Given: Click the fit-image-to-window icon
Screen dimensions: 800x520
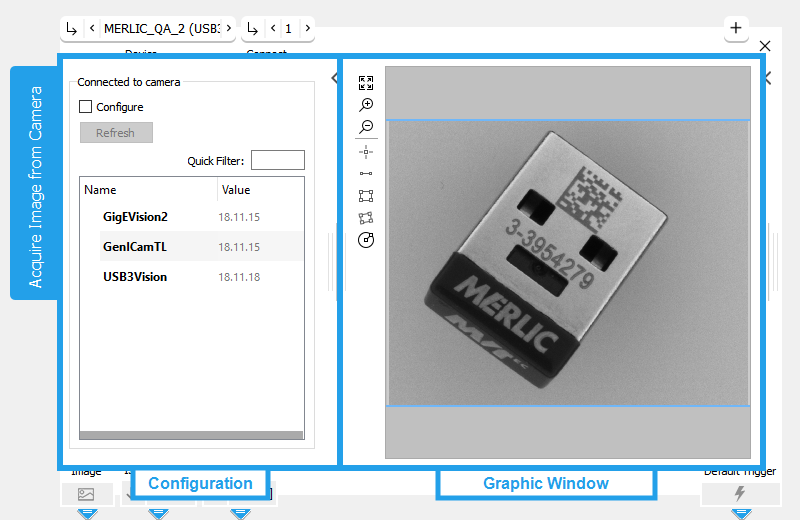Looking at the screenshot, I should point(366,83).
